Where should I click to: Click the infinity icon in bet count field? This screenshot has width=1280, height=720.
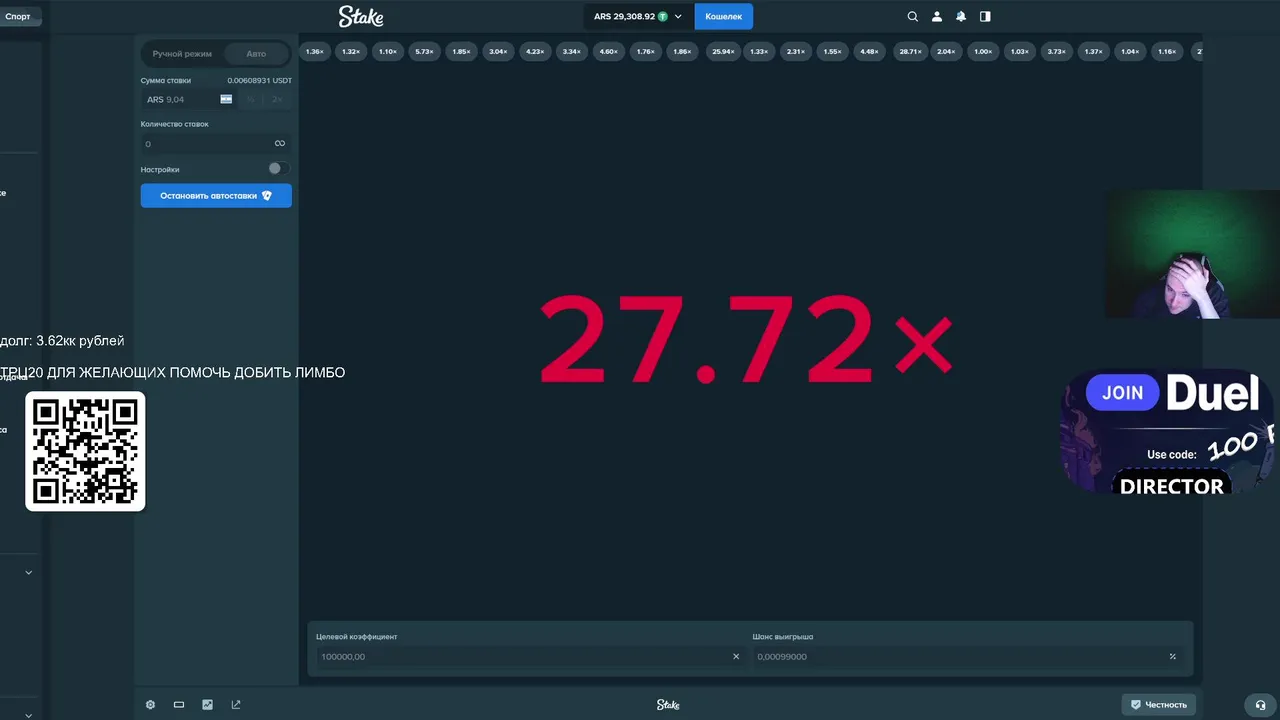tap(280, 143)
